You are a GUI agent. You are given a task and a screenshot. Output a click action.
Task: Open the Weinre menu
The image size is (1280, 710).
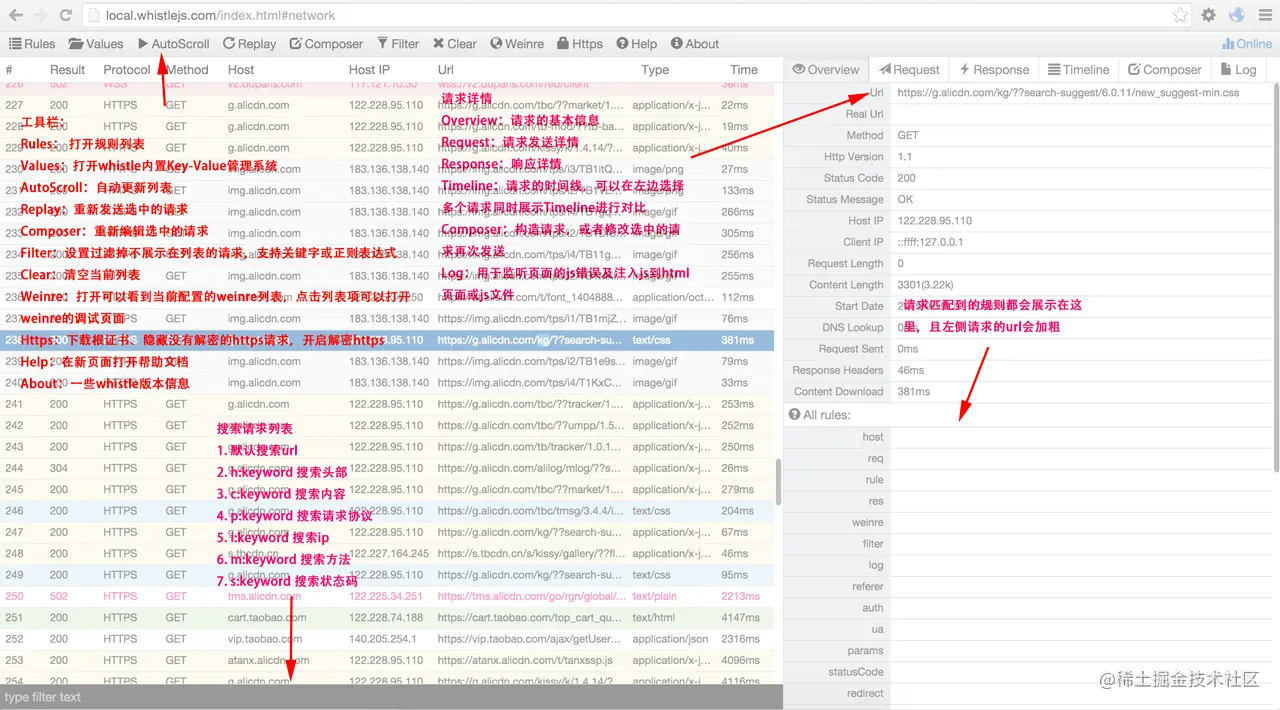point(517,44)
